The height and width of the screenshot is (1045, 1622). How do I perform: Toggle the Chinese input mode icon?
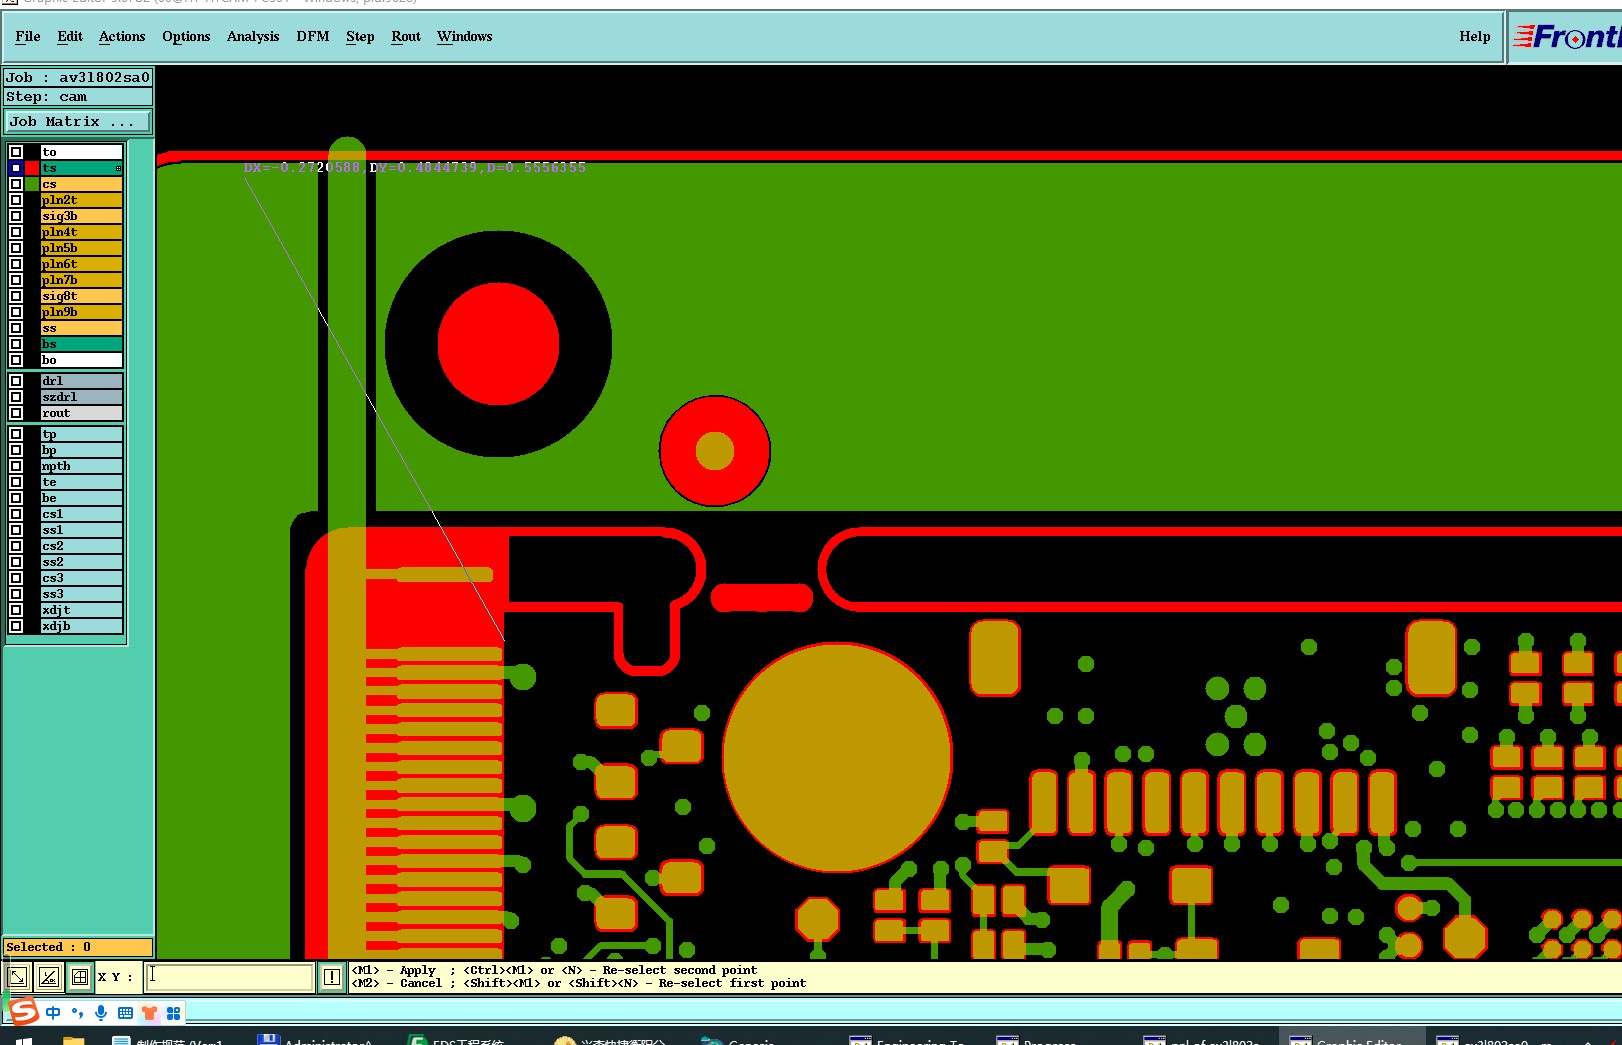[53, 1013]
